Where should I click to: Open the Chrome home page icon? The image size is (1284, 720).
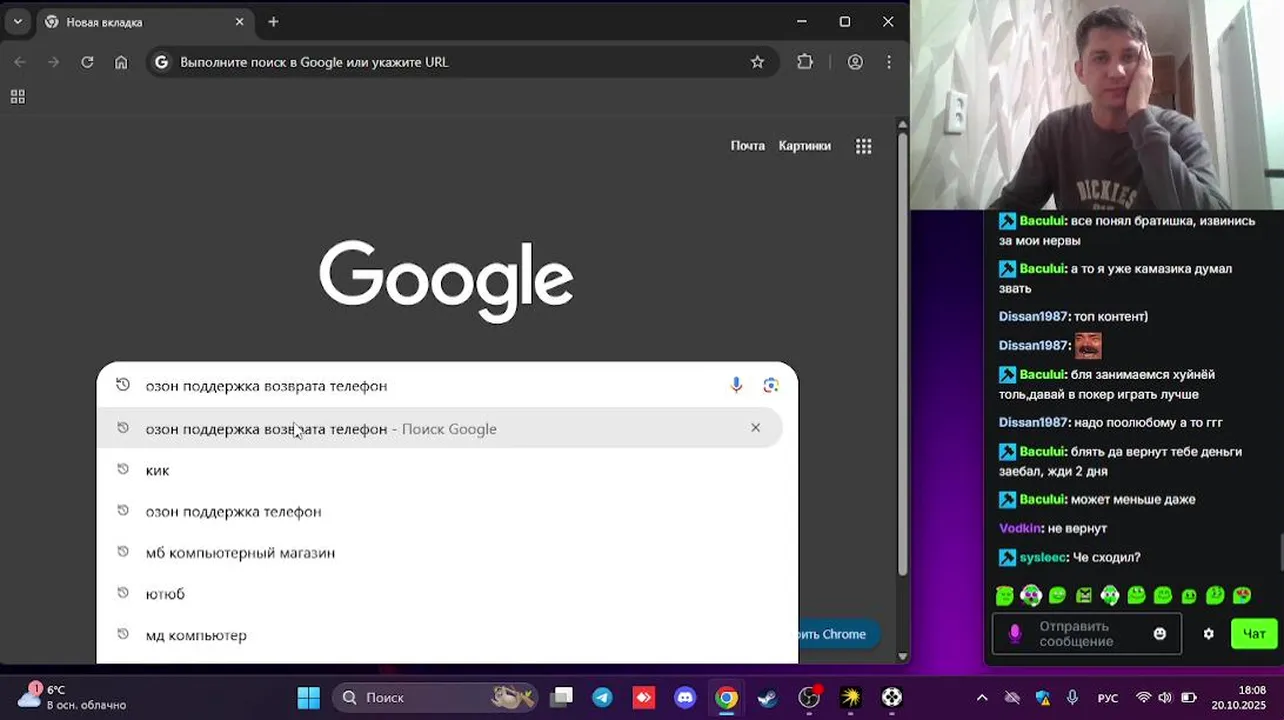[121, 62]
